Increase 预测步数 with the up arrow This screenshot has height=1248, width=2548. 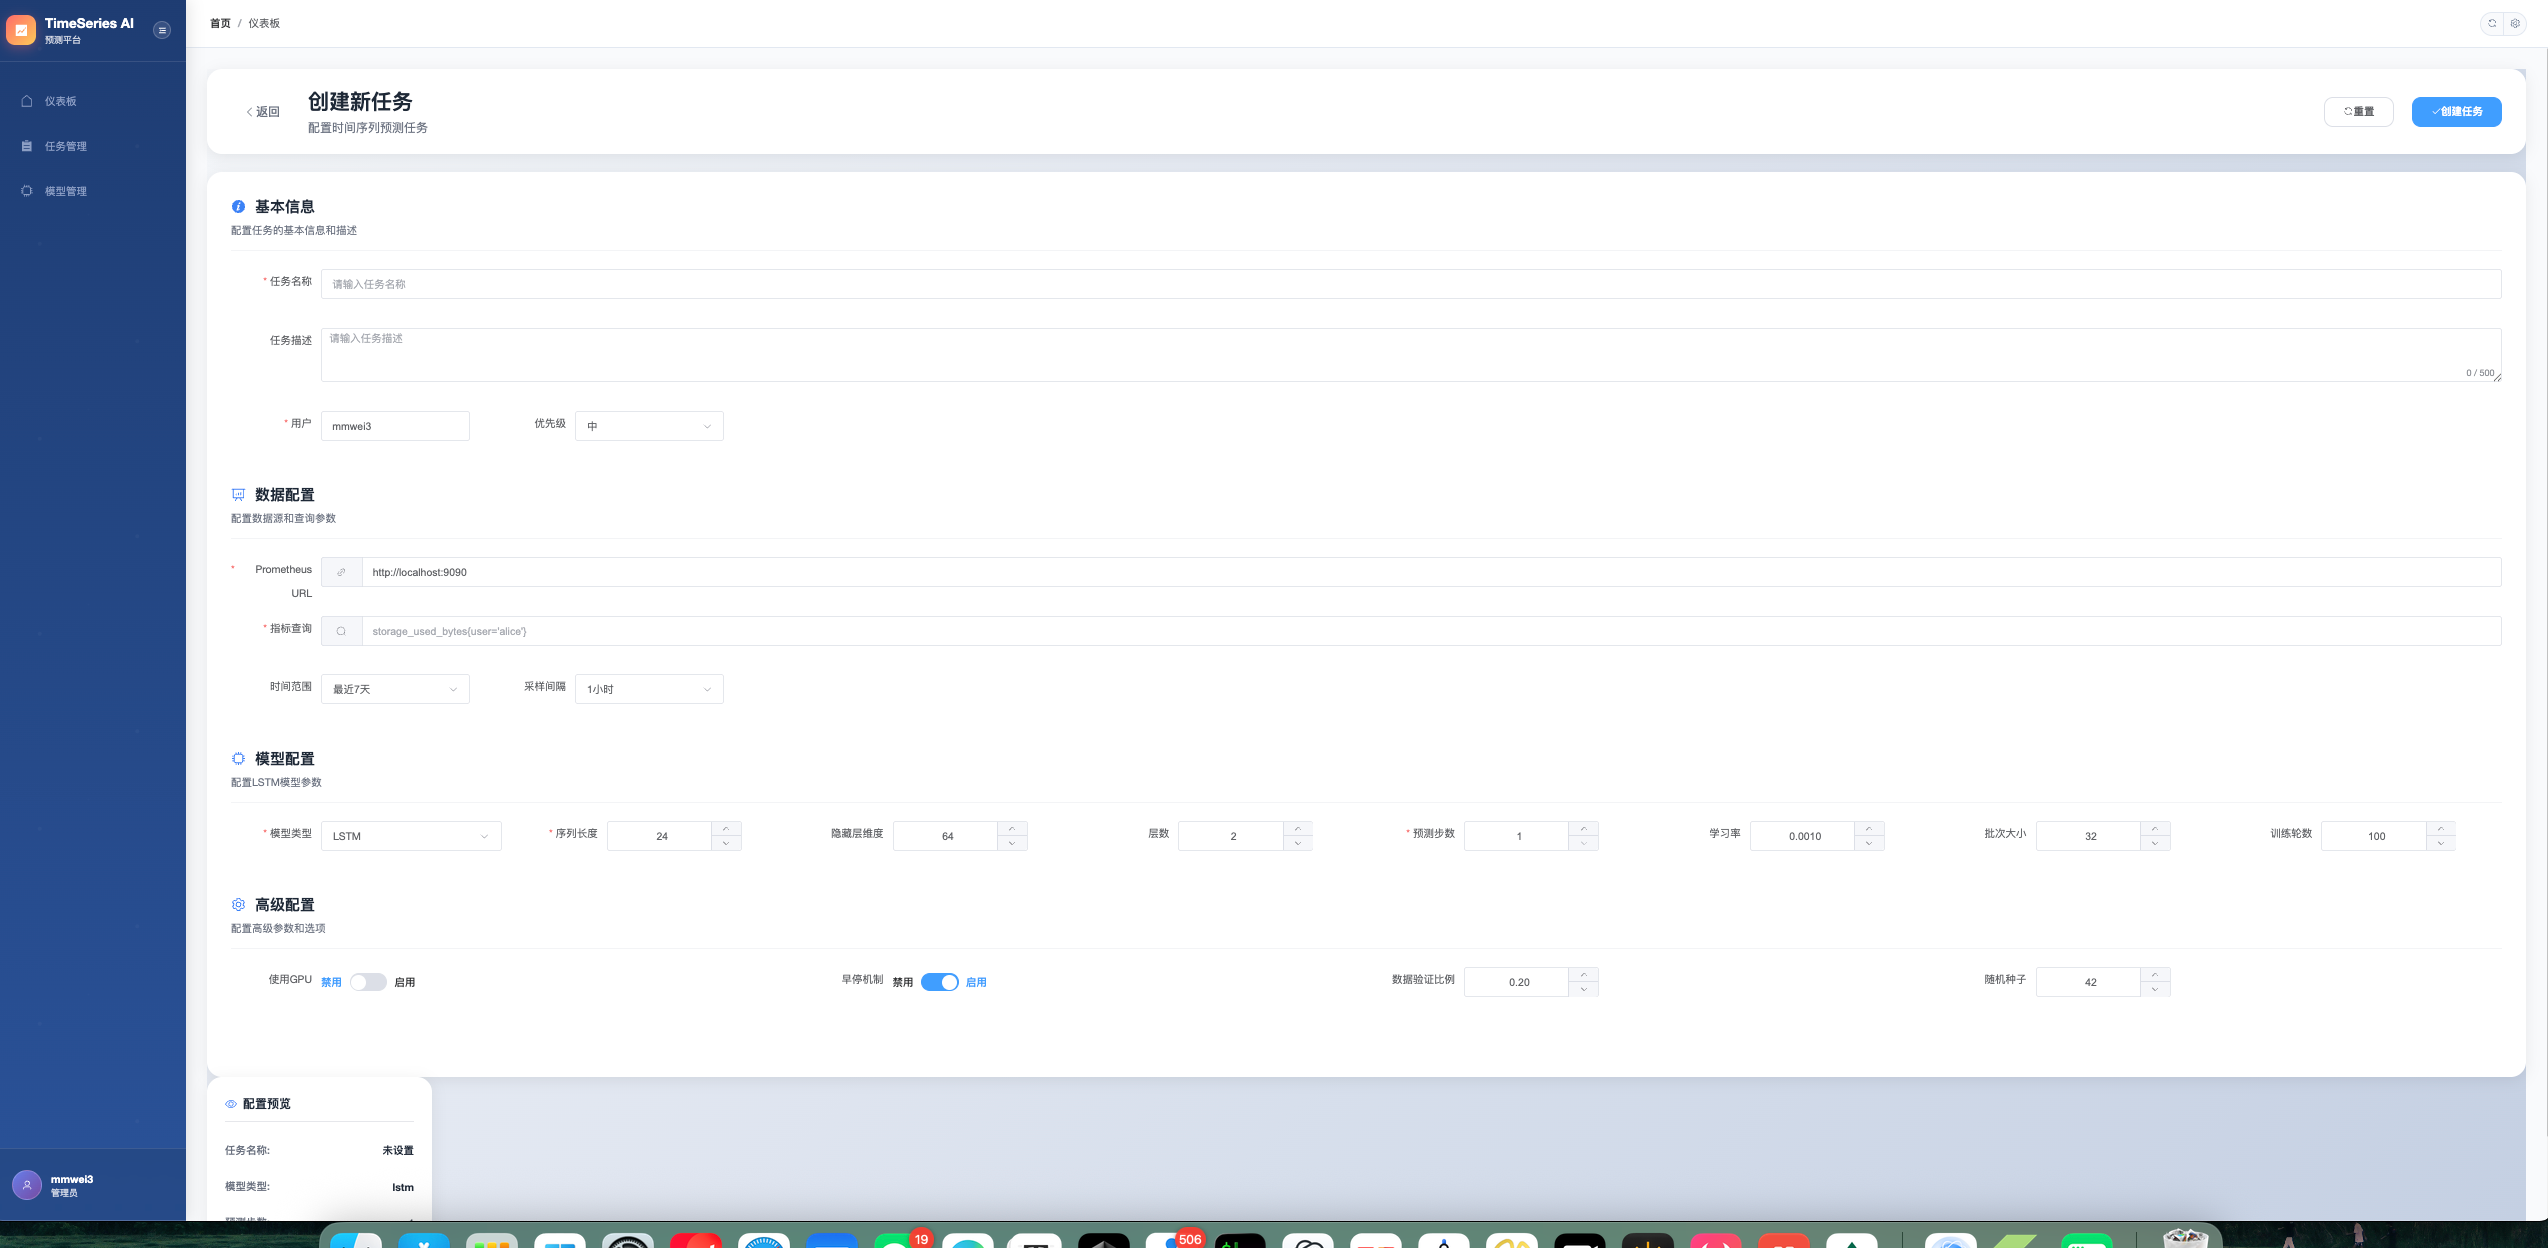1584,829
